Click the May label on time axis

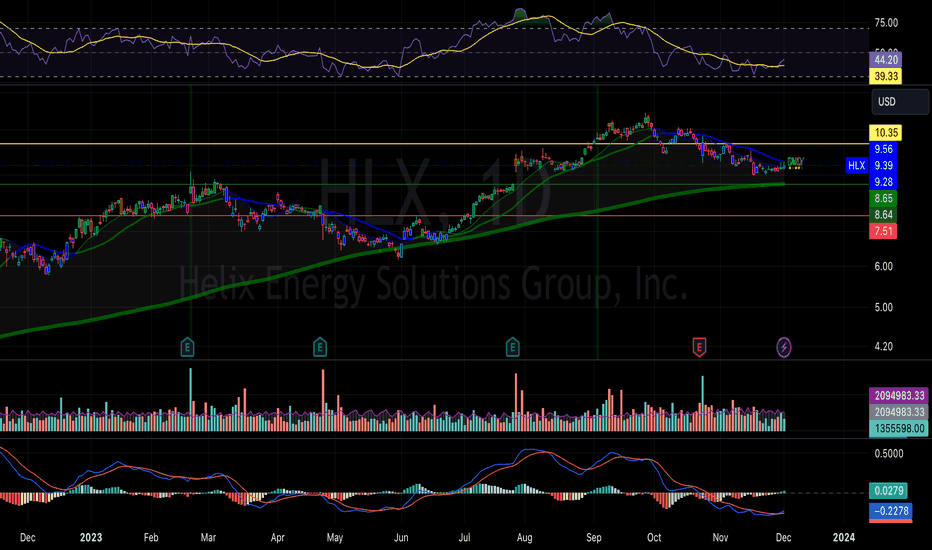coord(335,537)
